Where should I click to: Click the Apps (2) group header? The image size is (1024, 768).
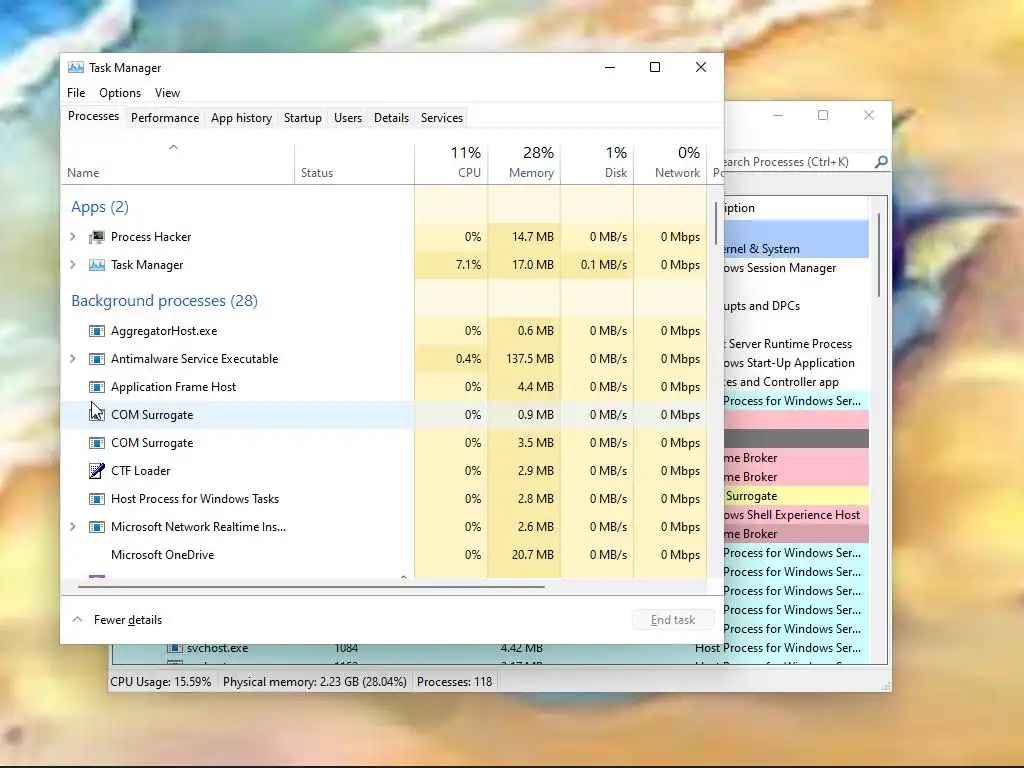click(x=100, y=207)
